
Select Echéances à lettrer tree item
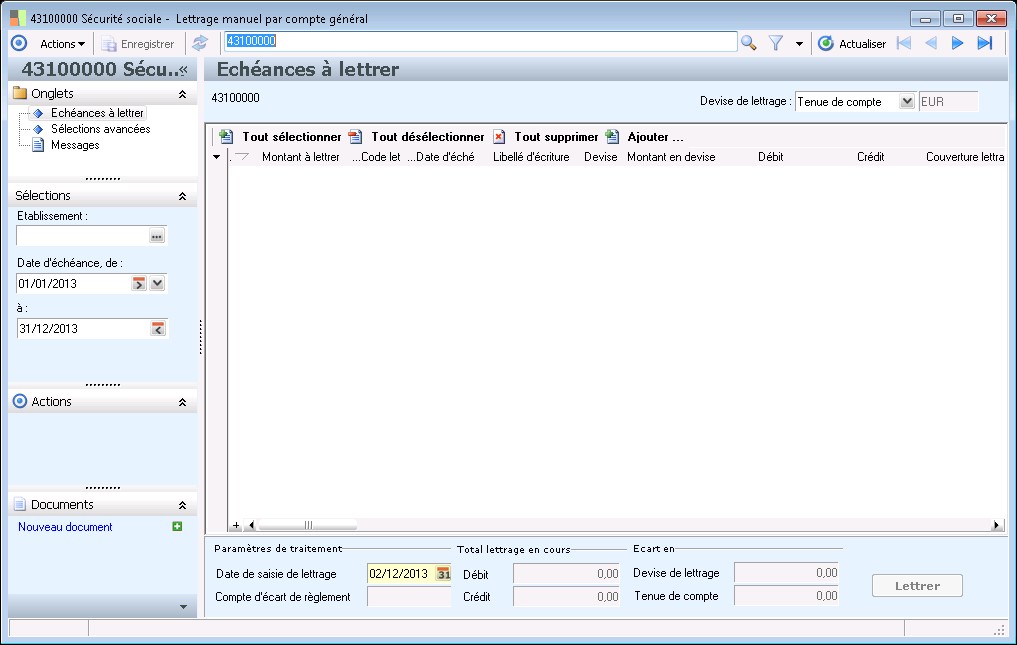click(x=97, y=113)
